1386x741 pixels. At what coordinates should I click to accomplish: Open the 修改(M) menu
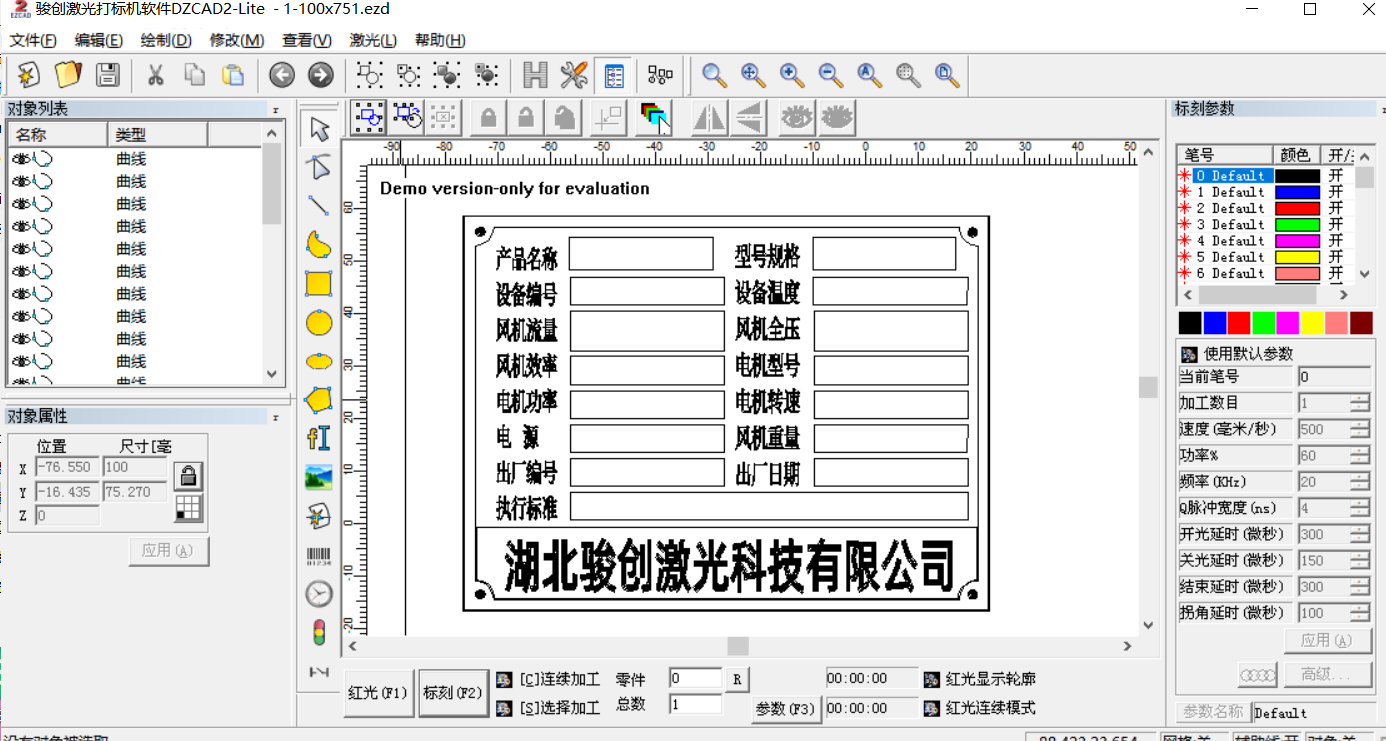pos(237,41)
